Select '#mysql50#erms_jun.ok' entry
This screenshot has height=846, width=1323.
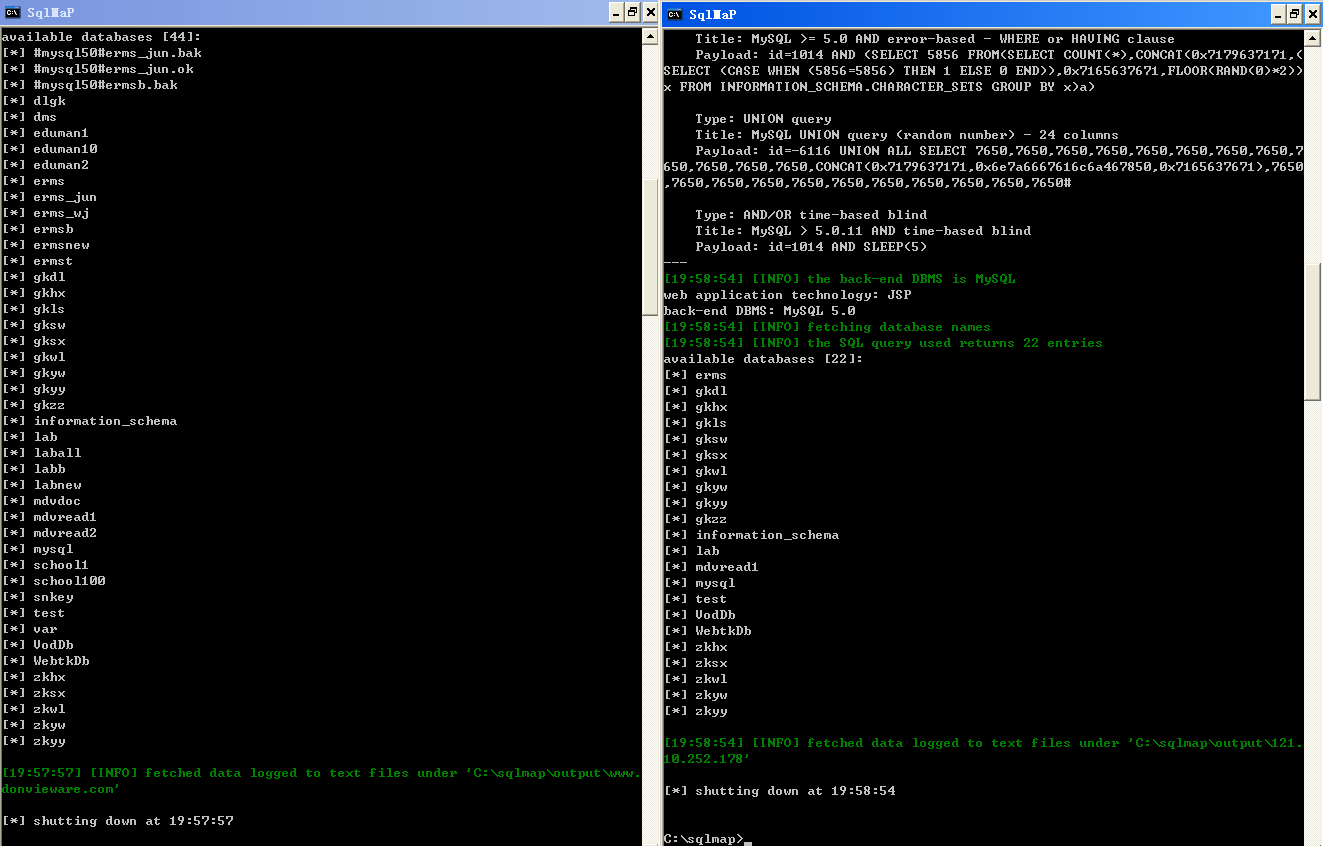tap(113, 69)
